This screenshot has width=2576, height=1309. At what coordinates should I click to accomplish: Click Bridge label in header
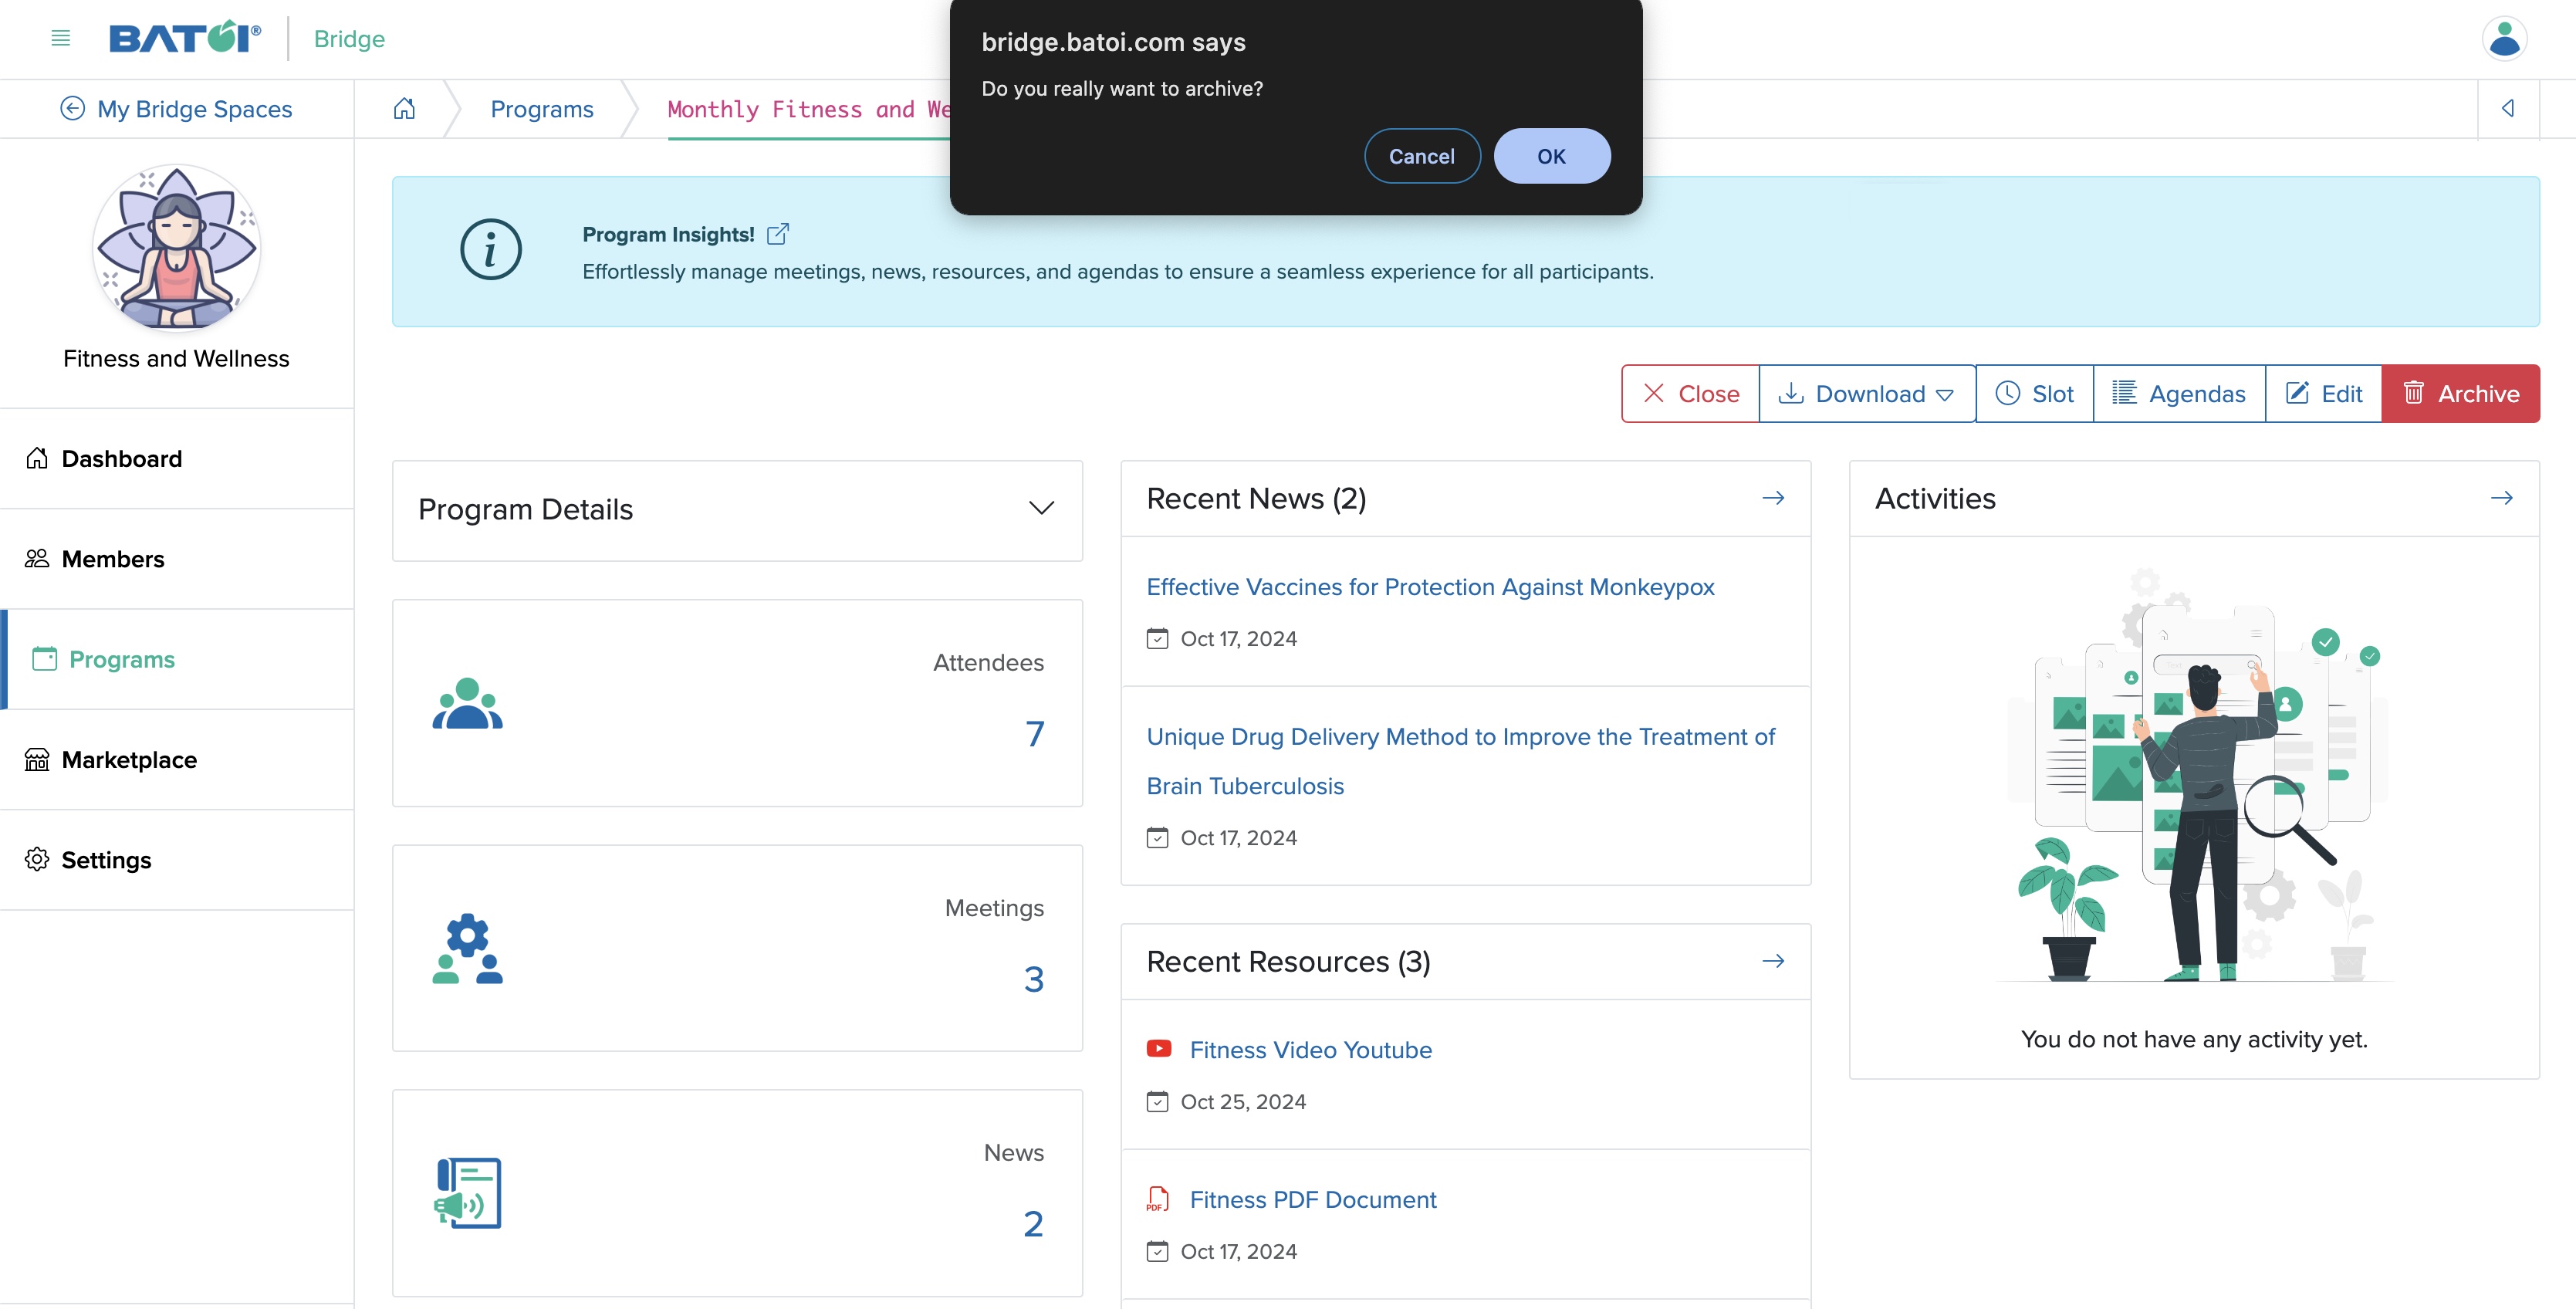(349, 39)
